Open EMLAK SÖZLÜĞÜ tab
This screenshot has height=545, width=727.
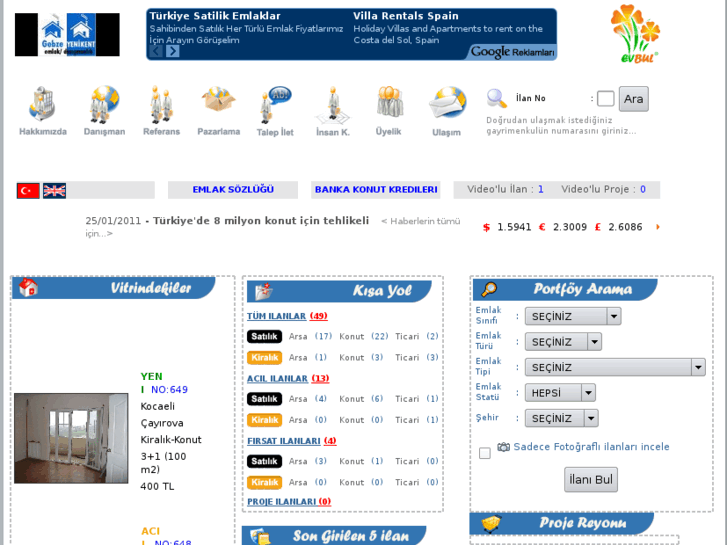(233, 189)
